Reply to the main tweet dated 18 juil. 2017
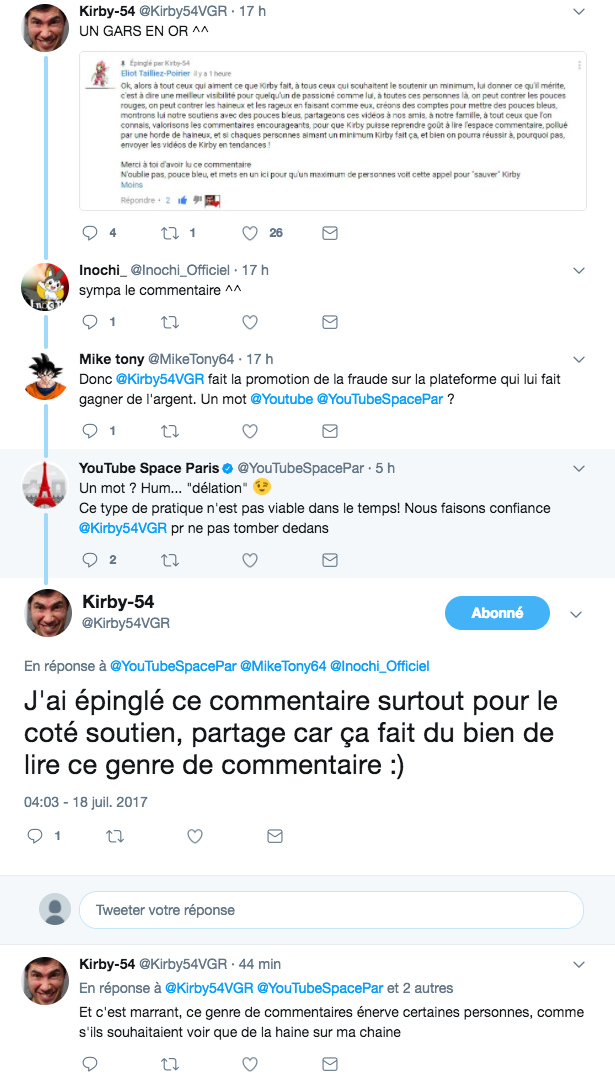 [35, 836]
